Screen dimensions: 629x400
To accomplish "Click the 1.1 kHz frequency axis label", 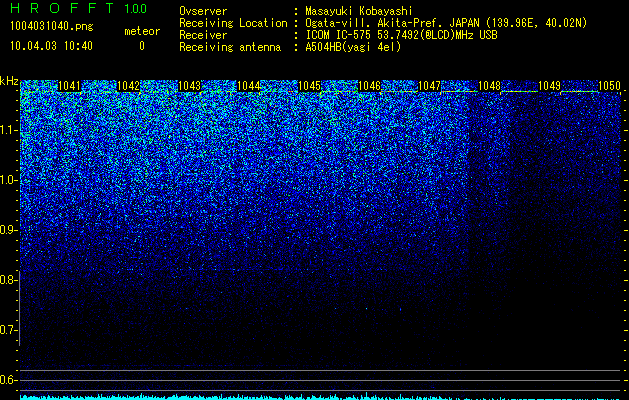I will [x=8, y=130].
